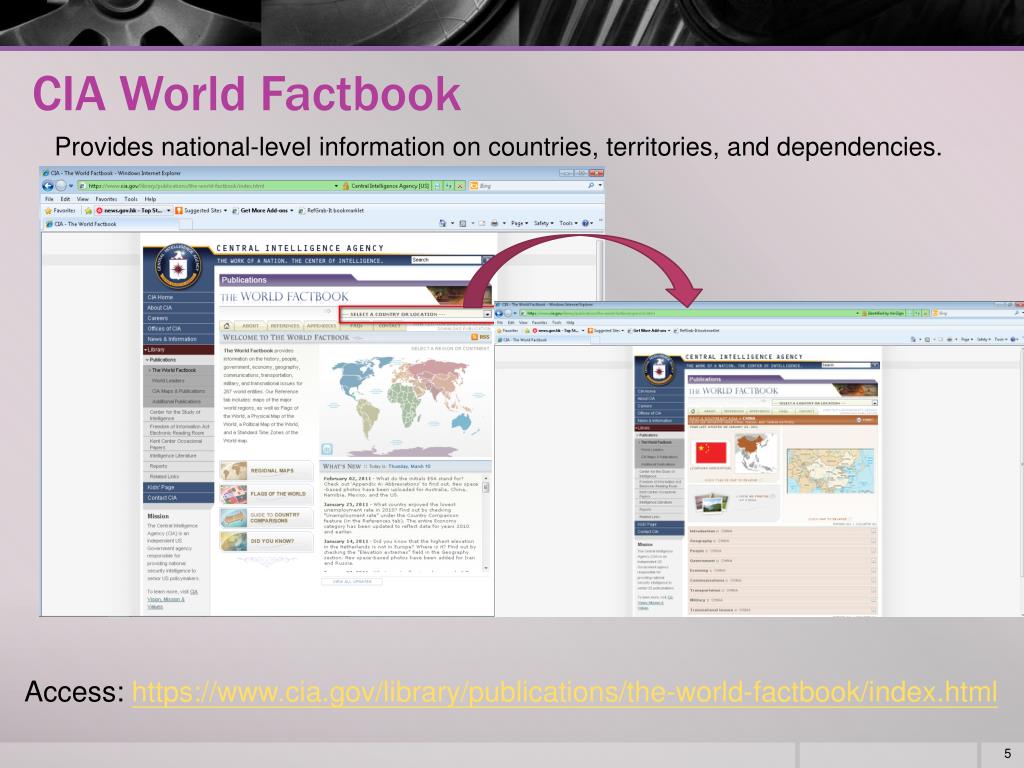The height and width of the screenshot is (768, 1024).
Task: Open Contact CIA in sidebar
Action: coord(178,498)
